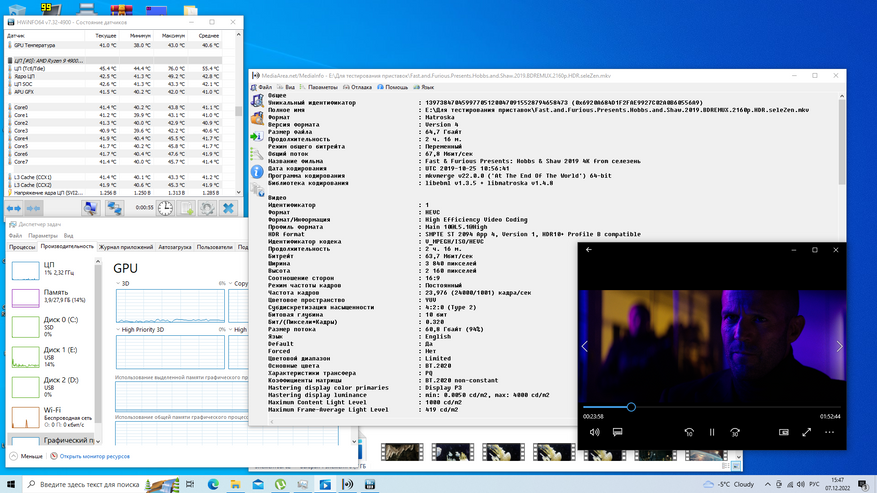Pause the playing video

[x=712, y=432]
